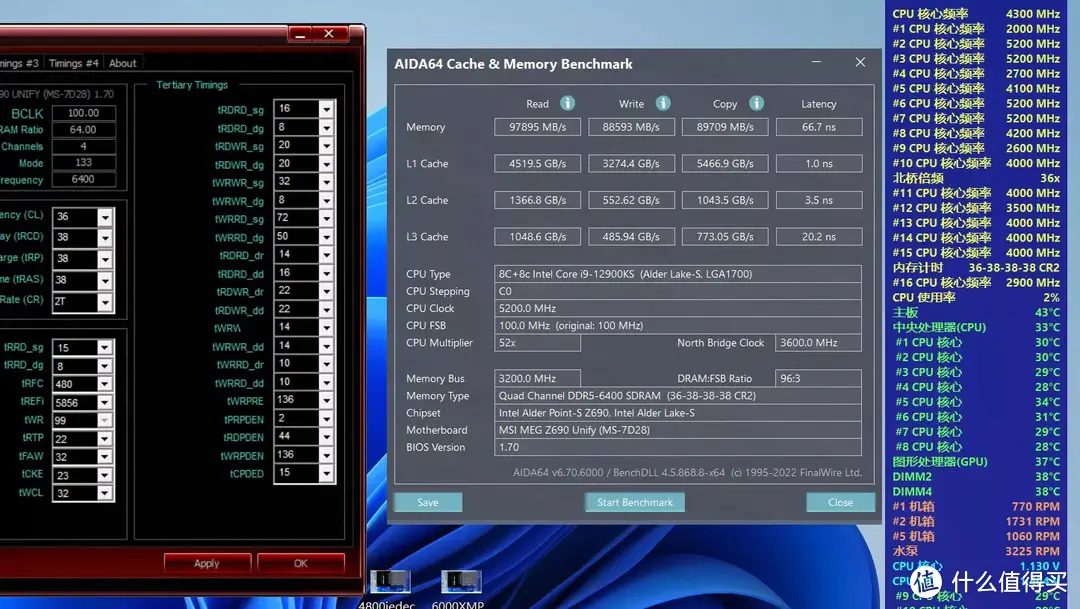Expand the tWRPRE dropdown
This screenshot has height=609, width=1080.
pyautogui.click(x=326, y=400)
